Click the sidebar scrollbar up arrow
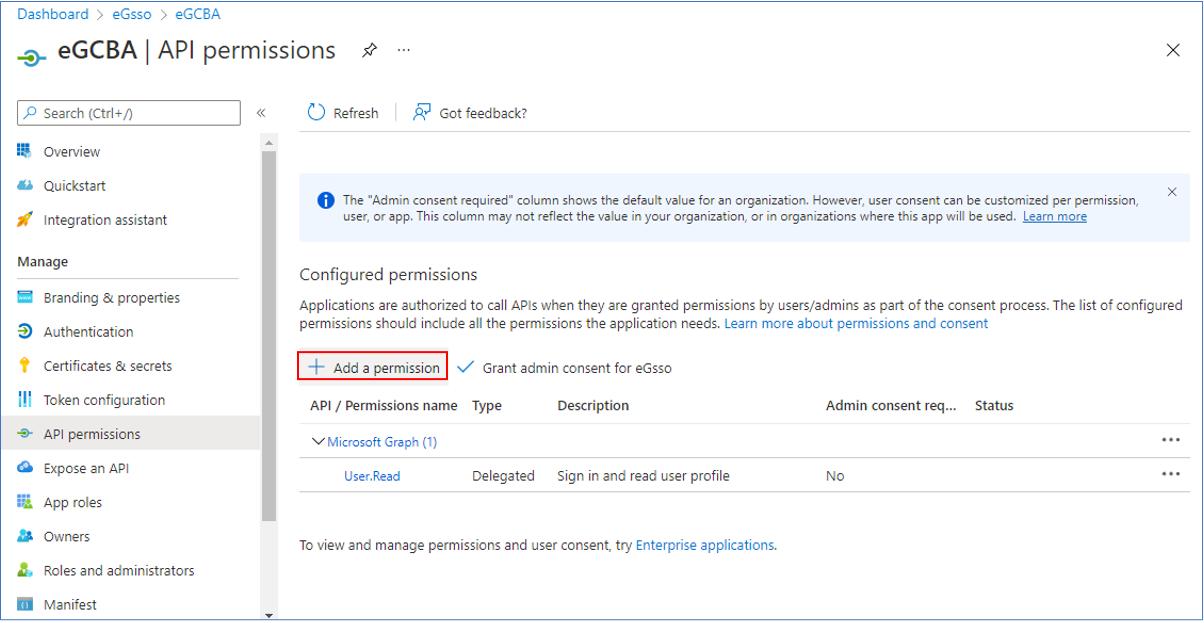This screenshot has width=1204, height=623. point(268,143)
